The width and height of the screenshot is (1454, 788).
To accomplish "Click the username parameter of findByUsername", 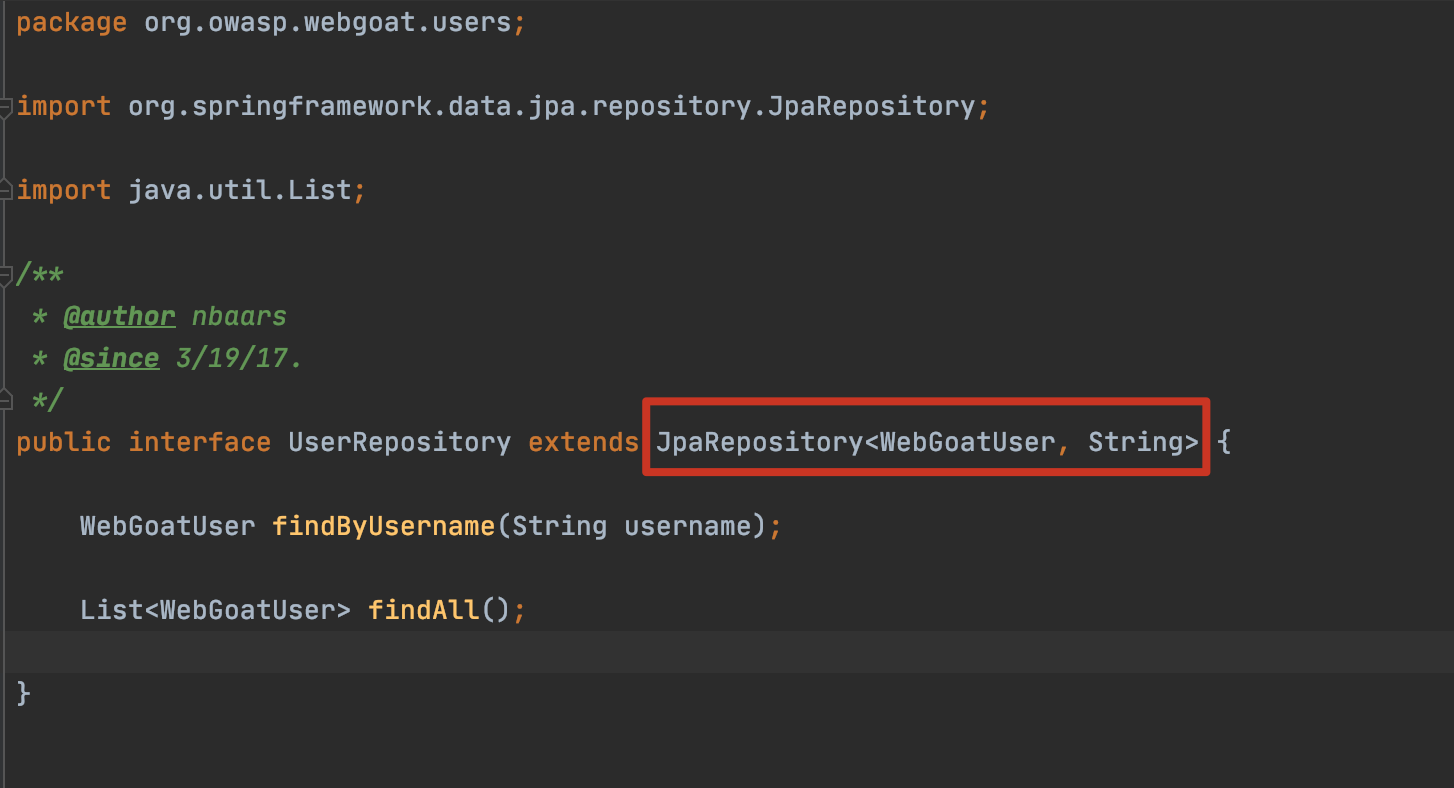I will point(687,525).
